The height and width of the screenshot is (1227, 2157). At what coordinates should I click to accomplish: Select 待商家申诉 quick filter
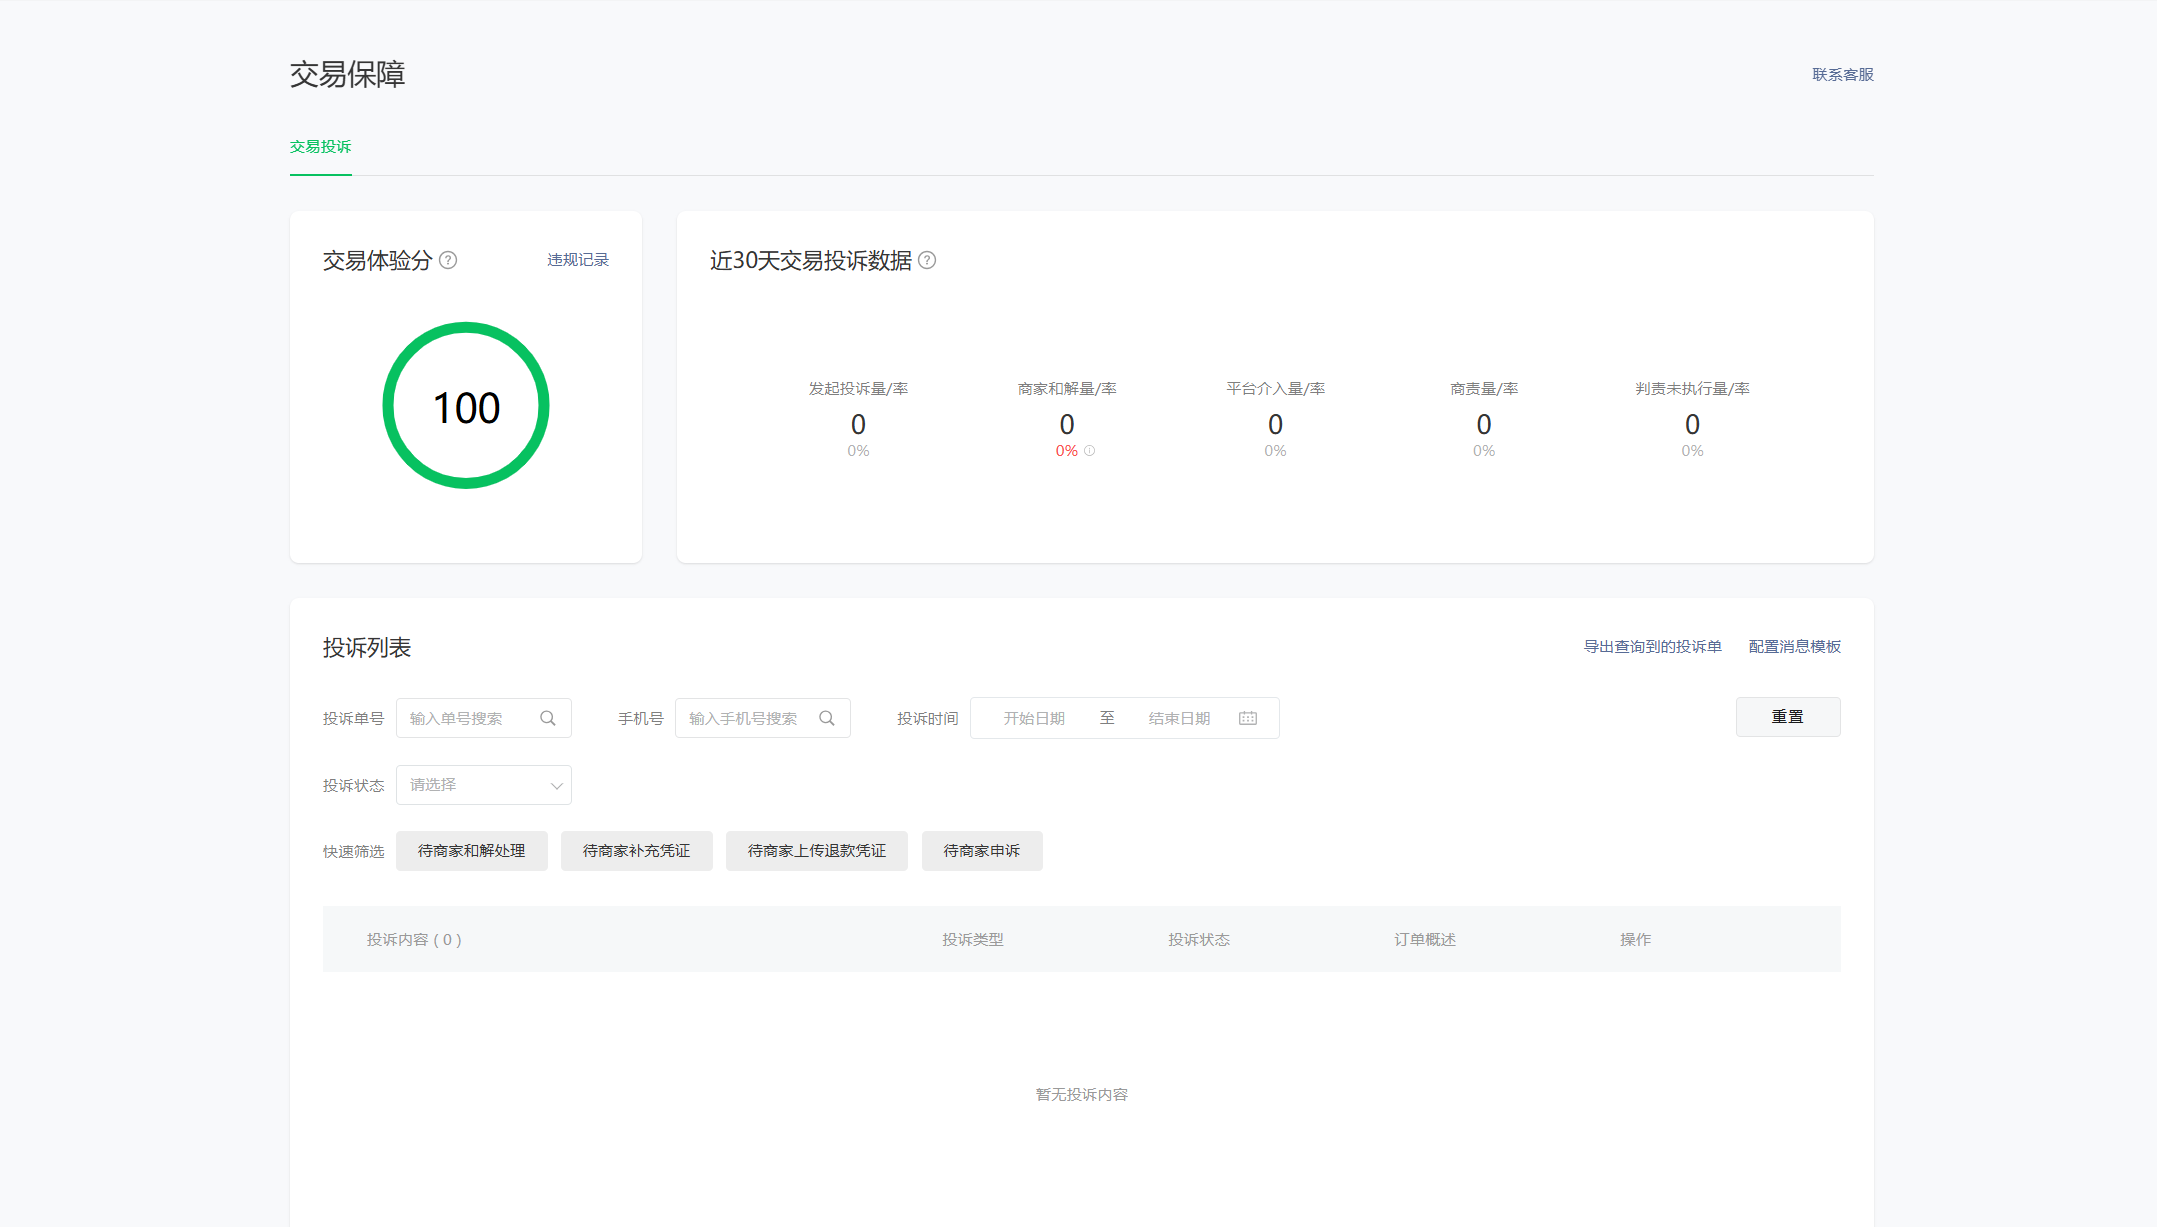[x=981, y=851]
